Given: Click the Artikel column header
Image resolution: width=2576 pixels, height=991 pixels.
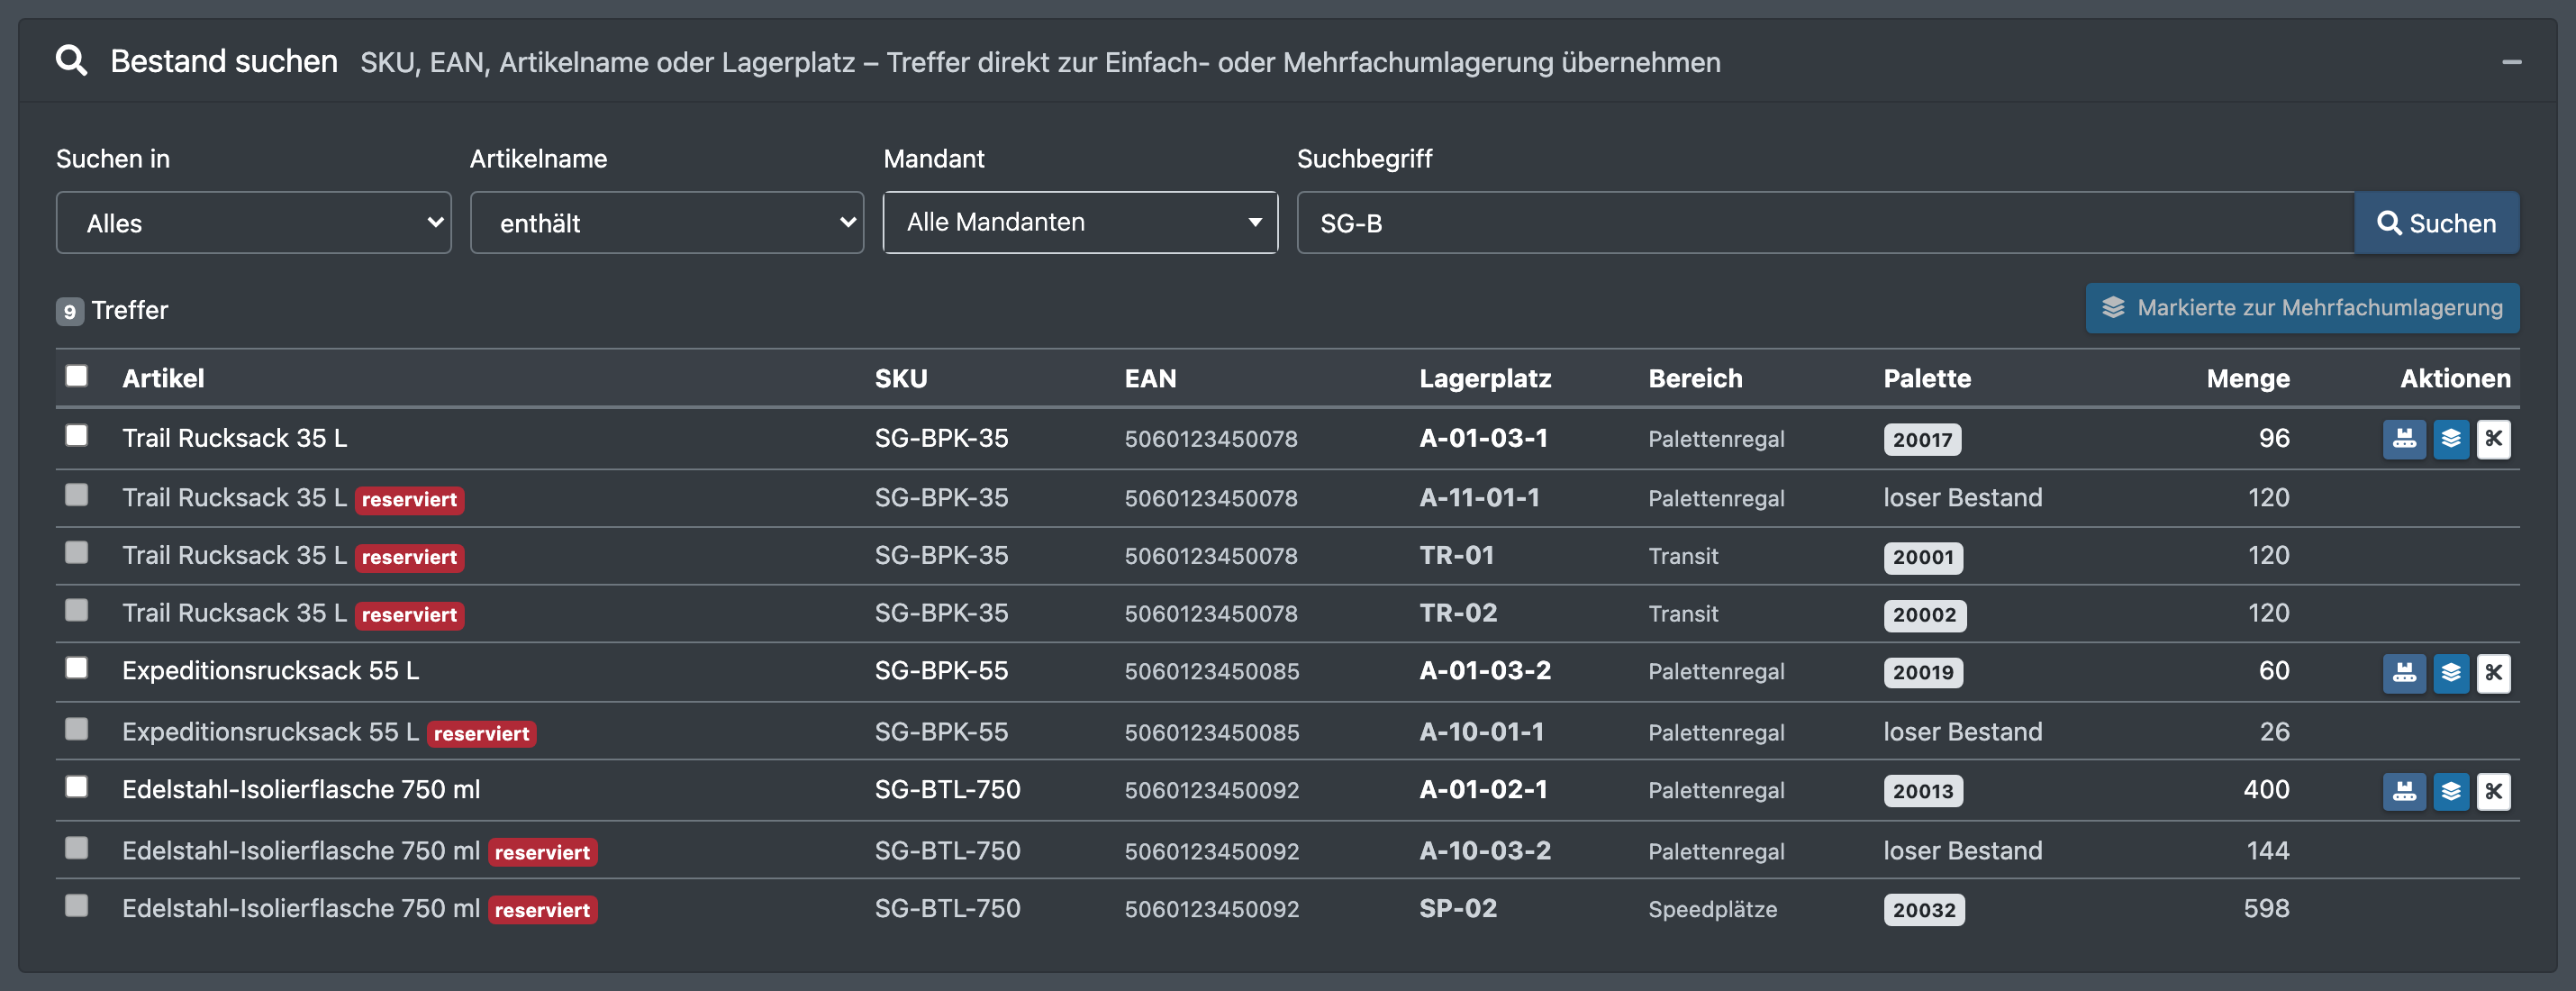Looking at the screenshot, I should click(x=163, y=378).
